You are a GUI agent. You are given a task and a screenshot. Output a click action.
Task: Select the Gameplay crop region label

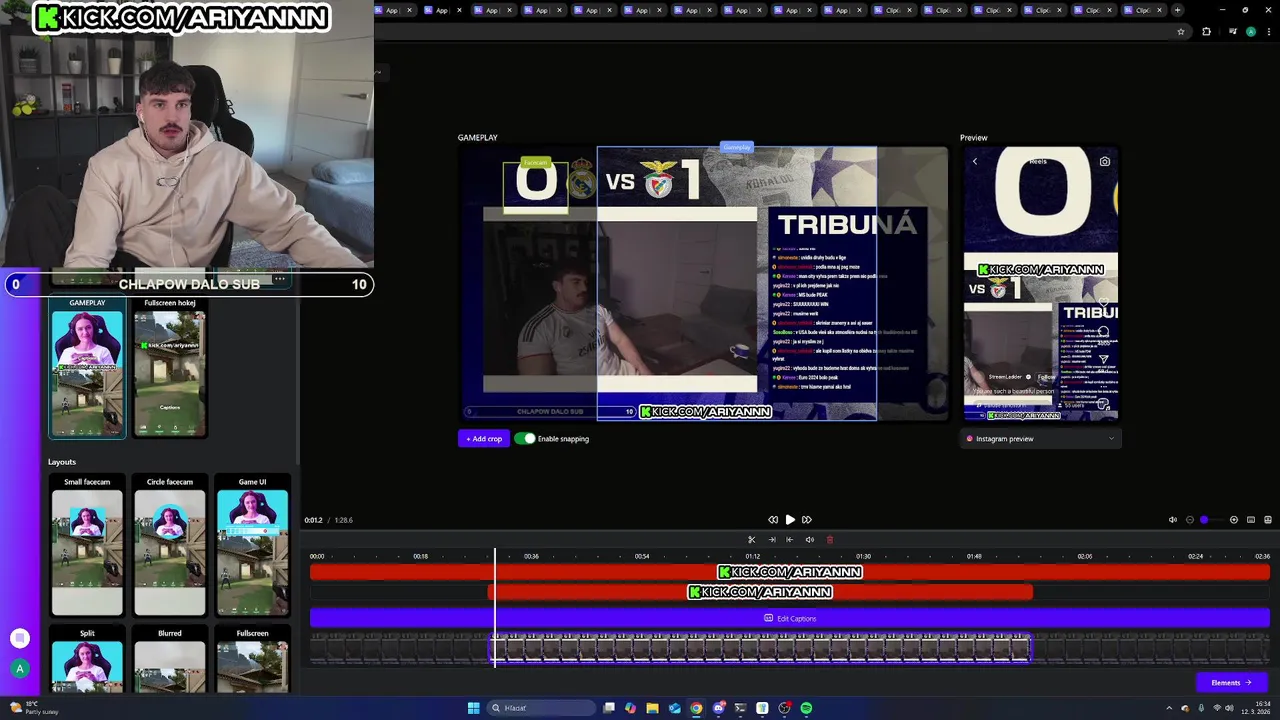pyautogui.click(x=737, y=148)
